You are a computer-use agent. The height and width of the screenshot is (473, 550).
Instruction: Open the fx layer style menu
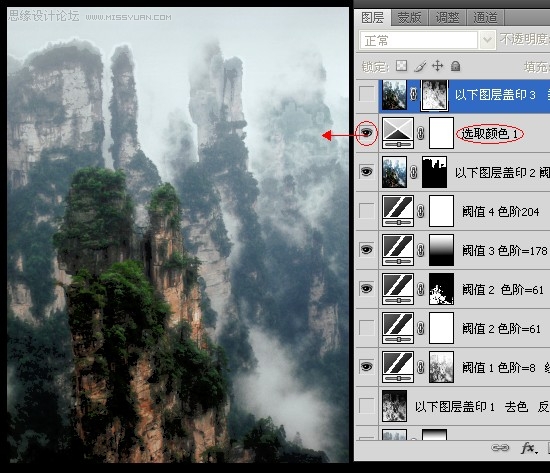[528, 448]
